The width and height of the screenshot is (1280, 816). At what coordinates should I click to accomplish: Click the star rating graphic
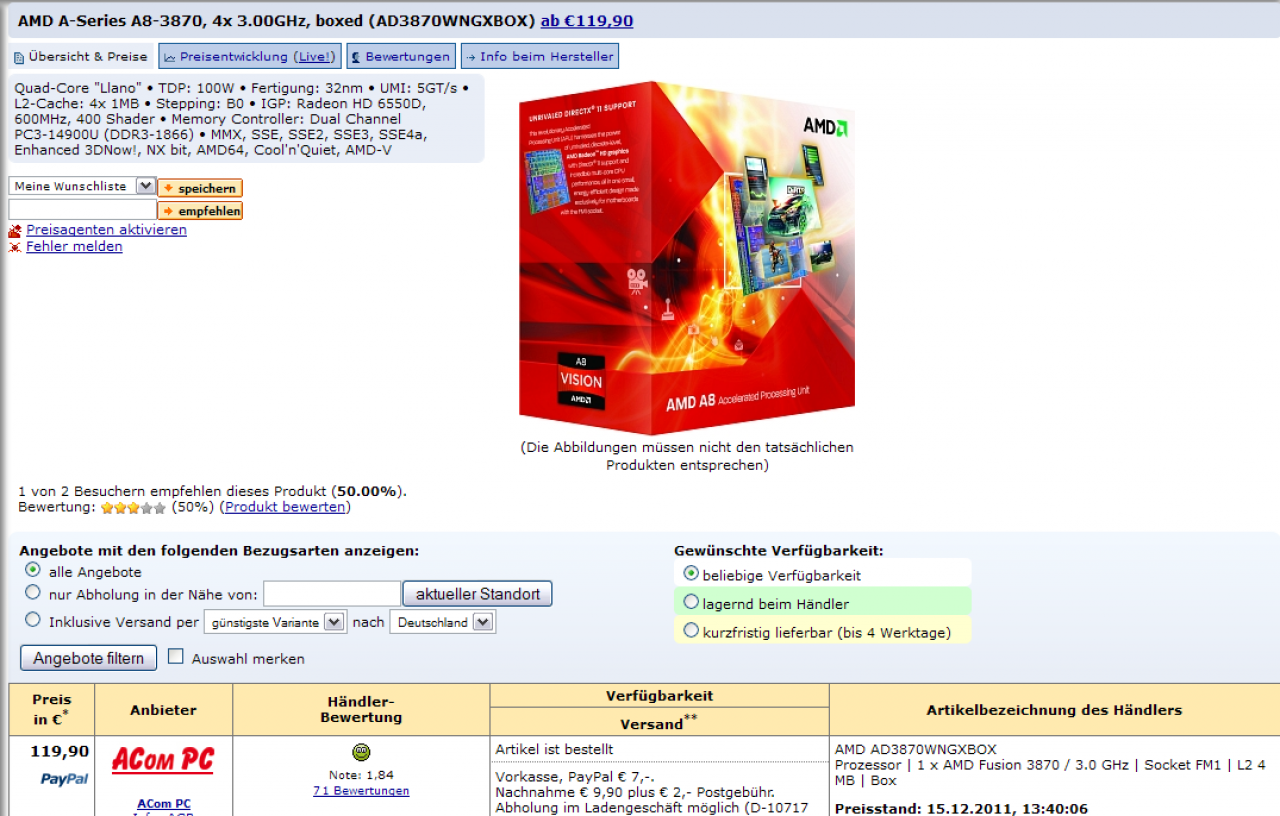point(133,508)
